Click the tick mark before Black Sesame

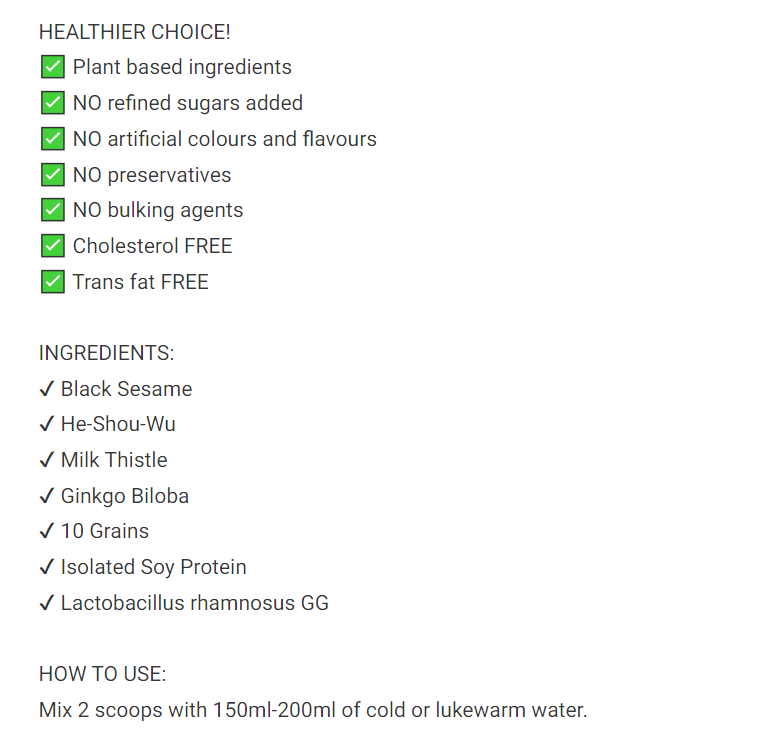click(x=47, y=388)
